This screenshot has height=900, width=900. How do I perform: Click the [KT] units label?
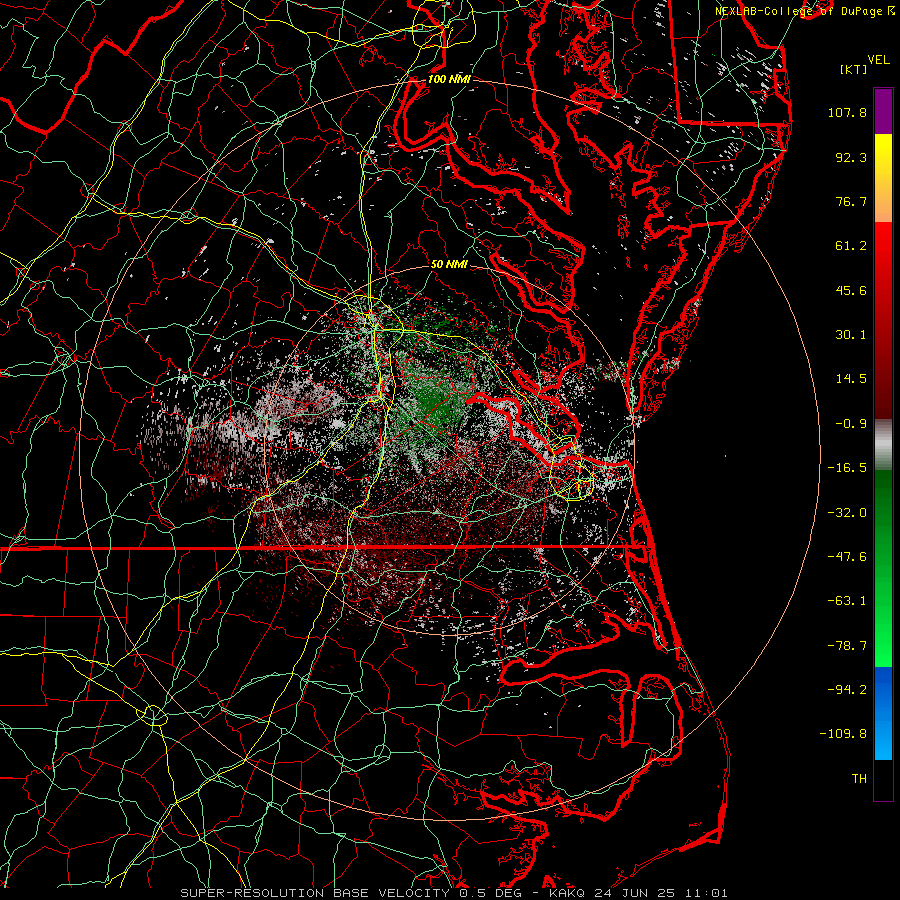[854, 69]
